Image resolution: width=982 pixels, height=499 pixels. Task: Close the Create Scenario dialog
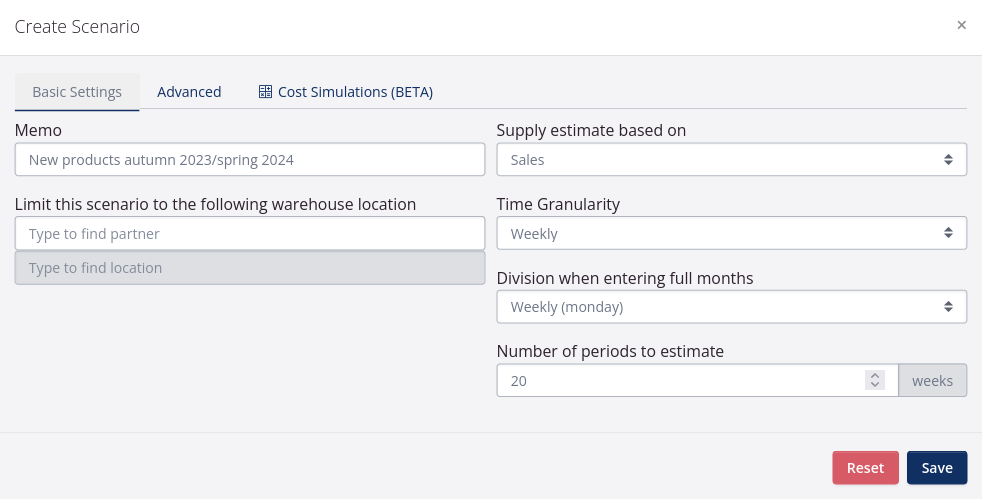[x=961, y=25]
